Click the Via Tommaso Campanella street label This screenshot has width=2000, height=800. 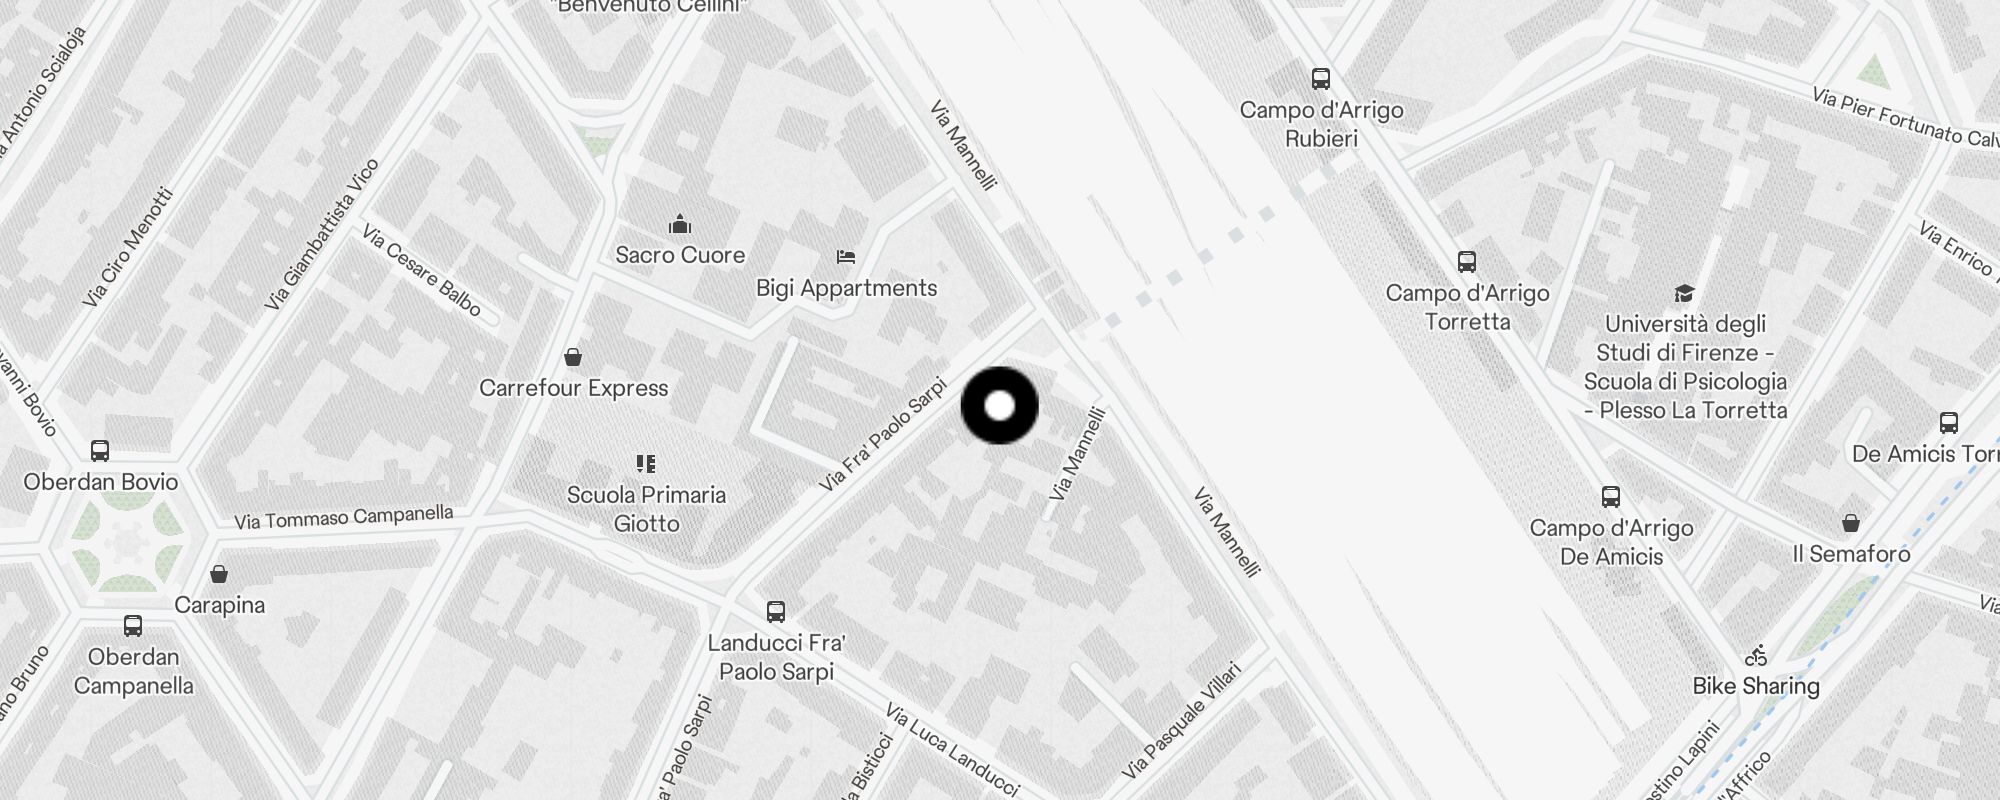tap(343, 518)
